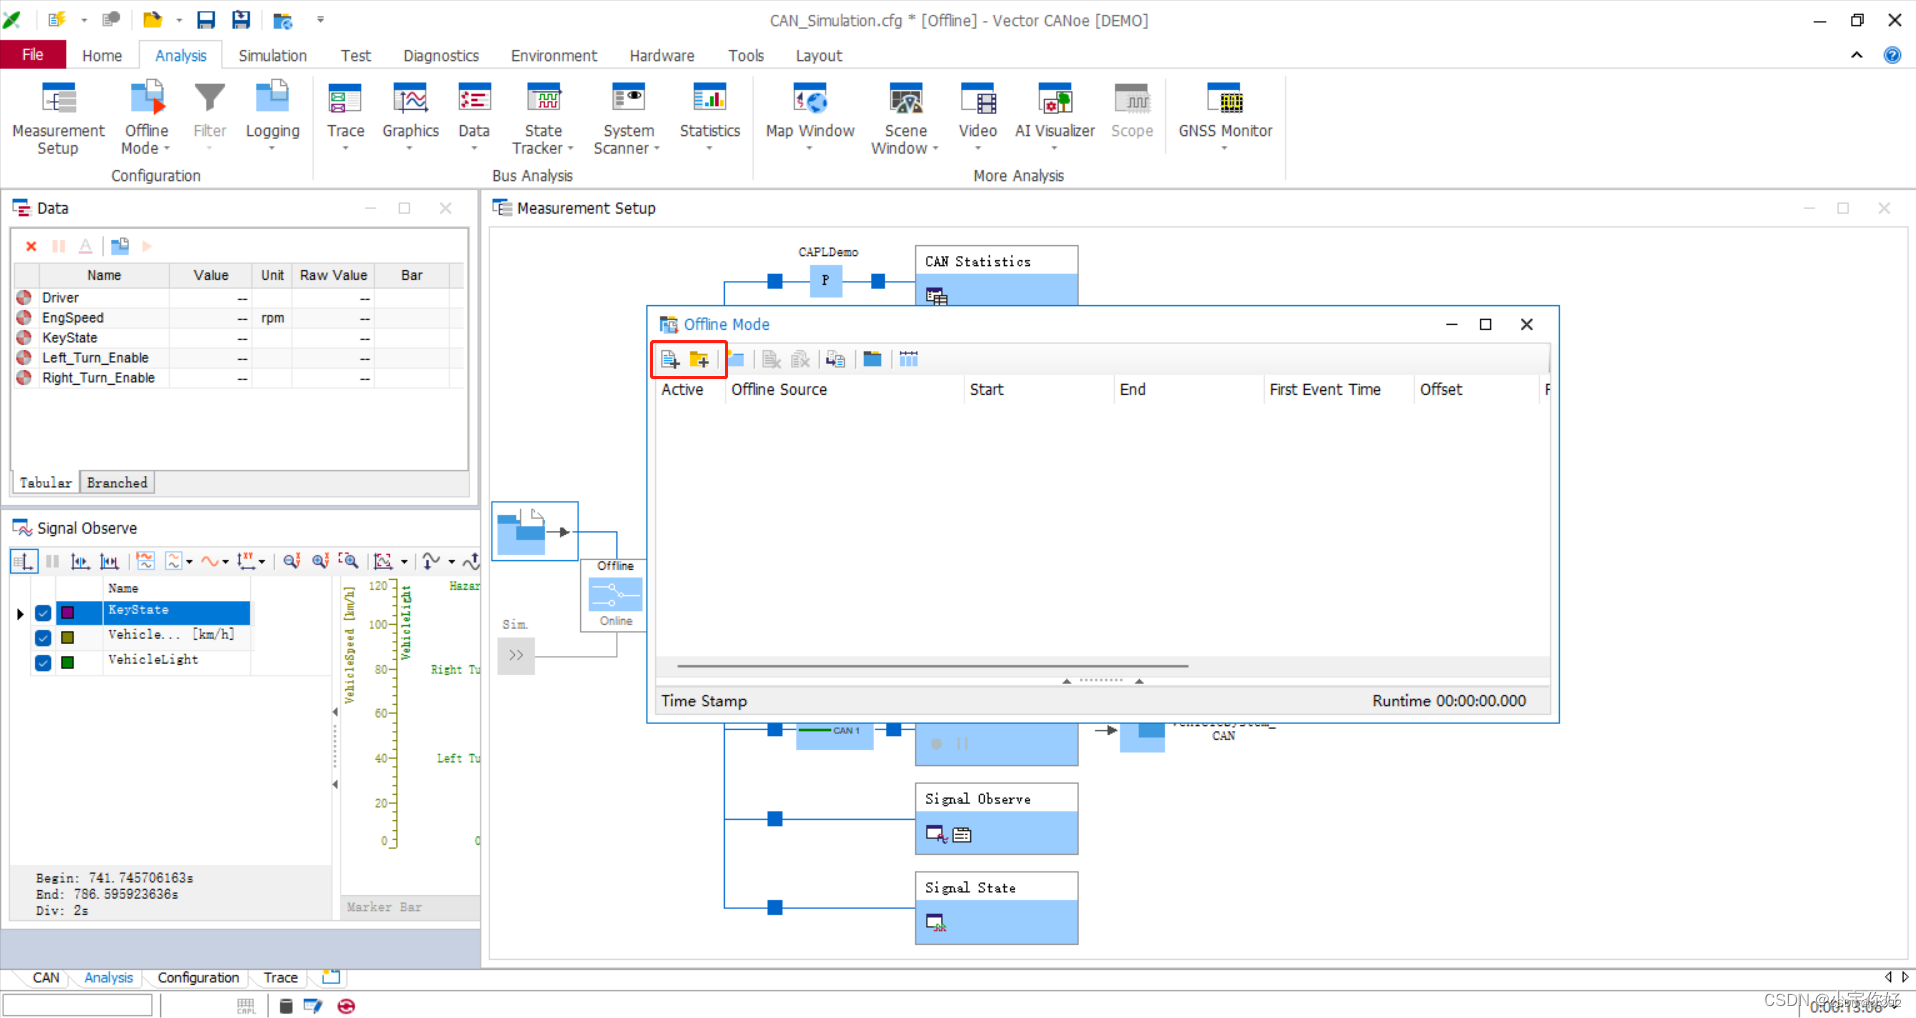The width and height of the screenshot is (1916, 1018).
Task: Uncheck the Vehicle... [km/h] signal checkbox
Action: 43,637
